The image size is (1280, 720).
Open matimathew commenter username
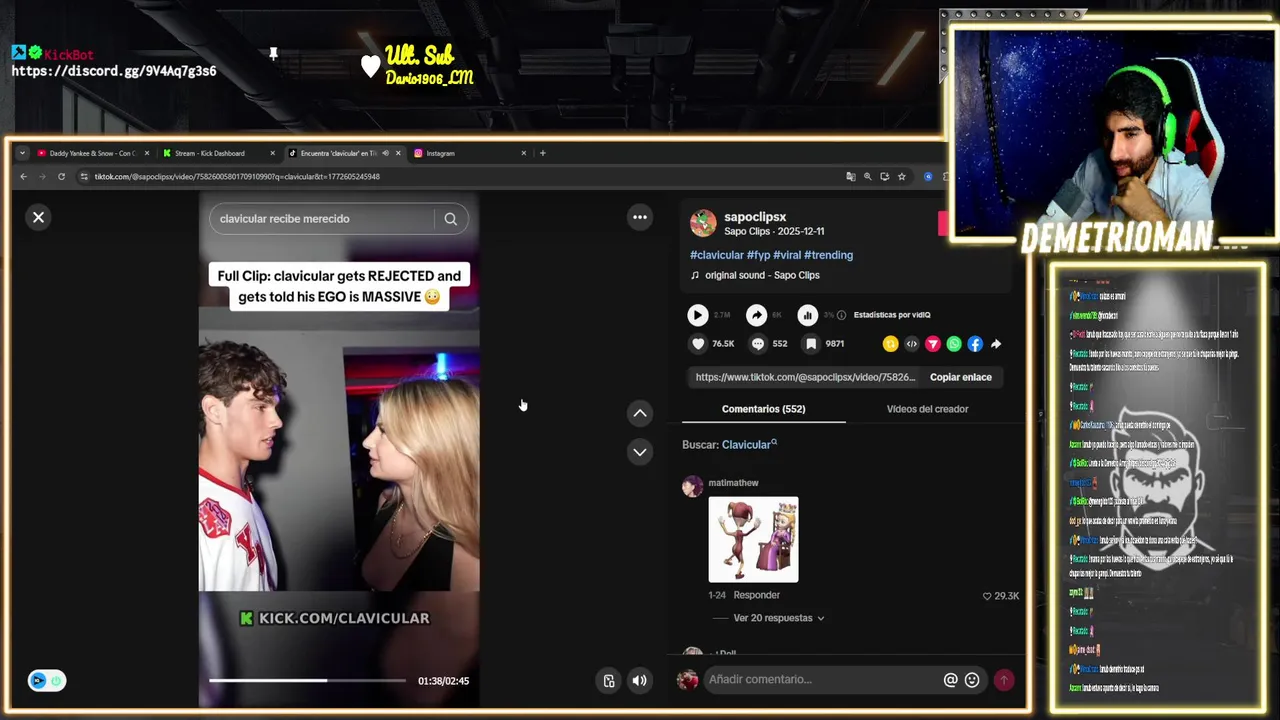tap(733, 483)
